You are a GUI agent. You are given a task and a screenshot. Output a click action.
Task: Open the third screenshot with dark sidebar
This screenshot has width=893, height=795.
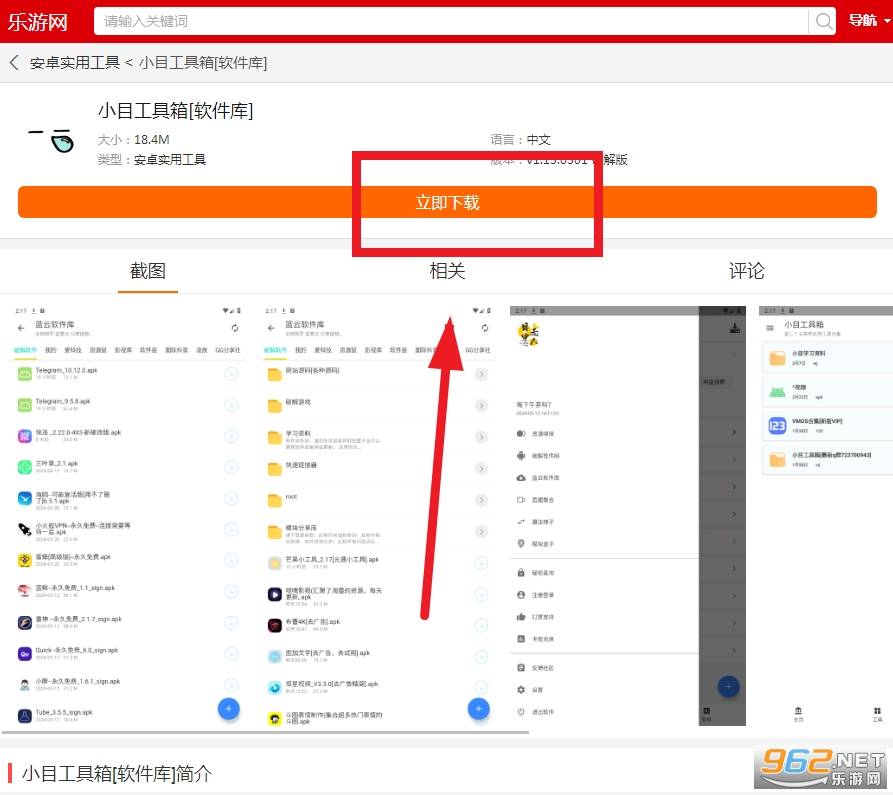pyautogui.click(x=627, y=515)
